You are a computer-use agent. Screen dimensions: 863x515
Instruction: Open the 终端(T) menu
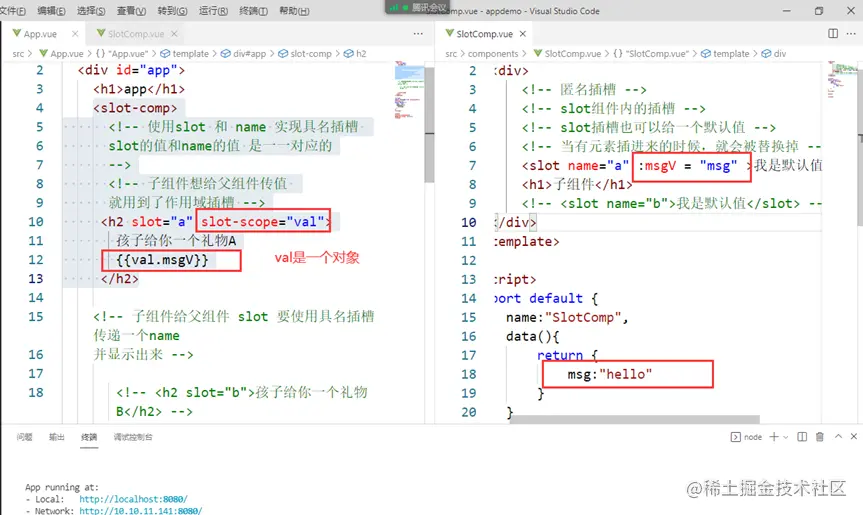coord(254,11)
